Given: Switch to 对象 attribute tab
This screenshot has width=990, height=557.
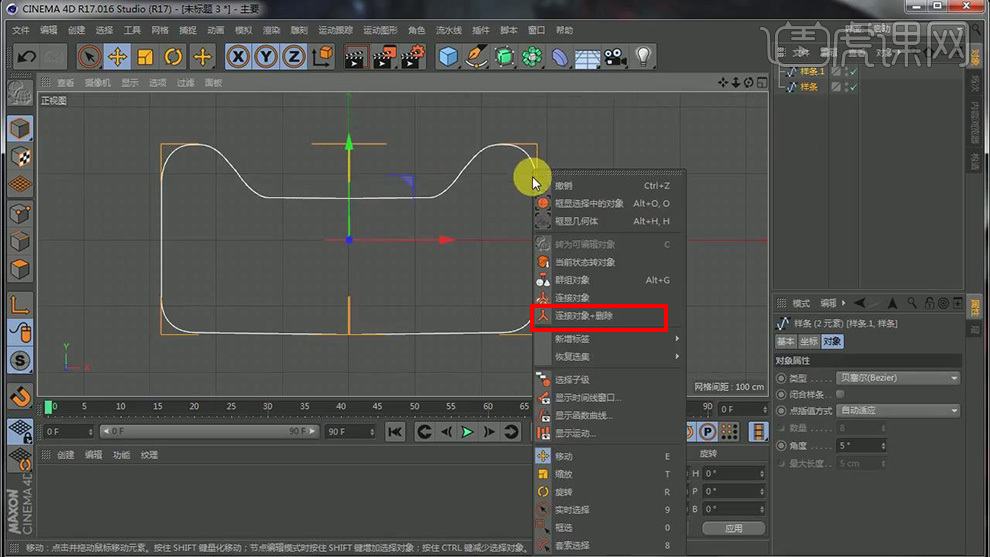Looking at the screenshot, I should pyautogui.click(x=832, y=342).
